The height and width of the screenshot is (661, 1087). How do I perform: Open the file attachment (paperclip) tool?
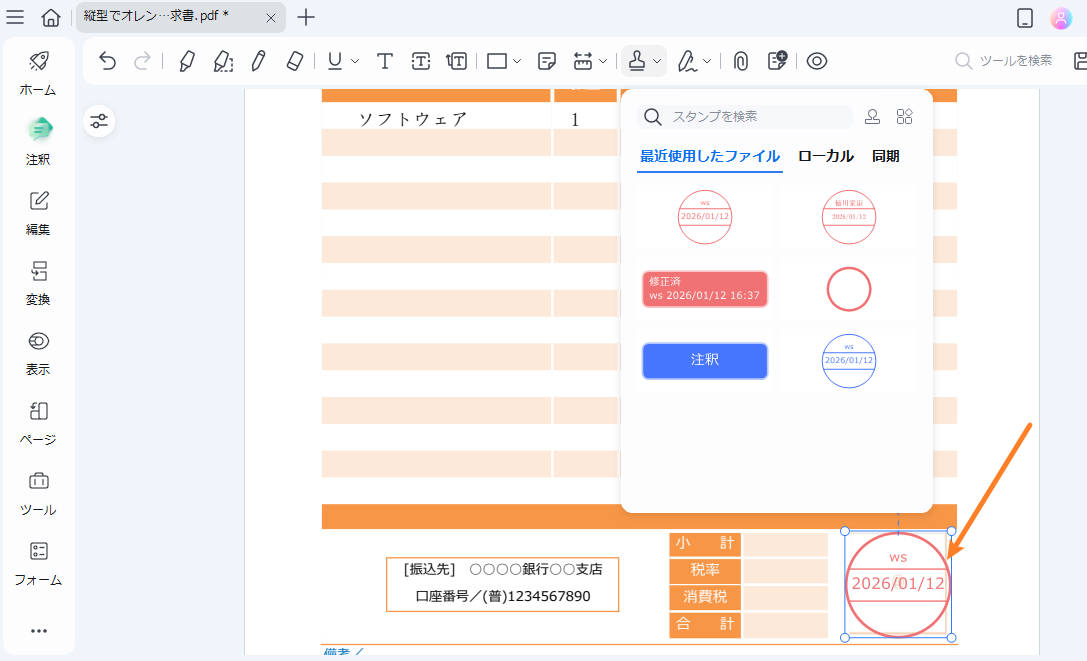pos(738,61)
